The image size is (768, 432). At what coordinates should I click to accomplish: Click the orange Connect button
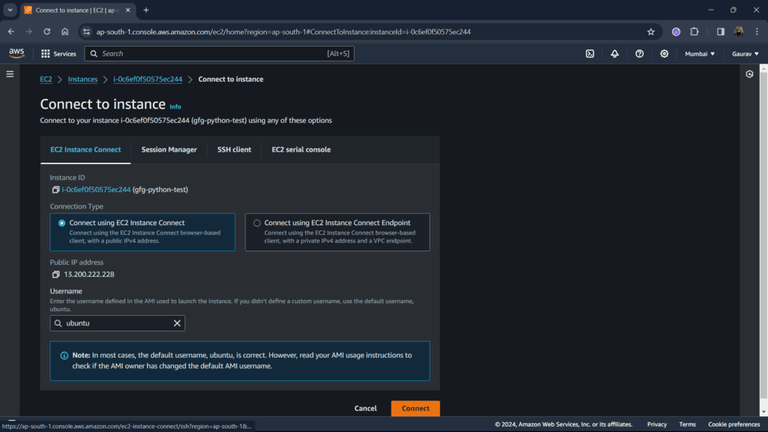[x=415, y=408]
